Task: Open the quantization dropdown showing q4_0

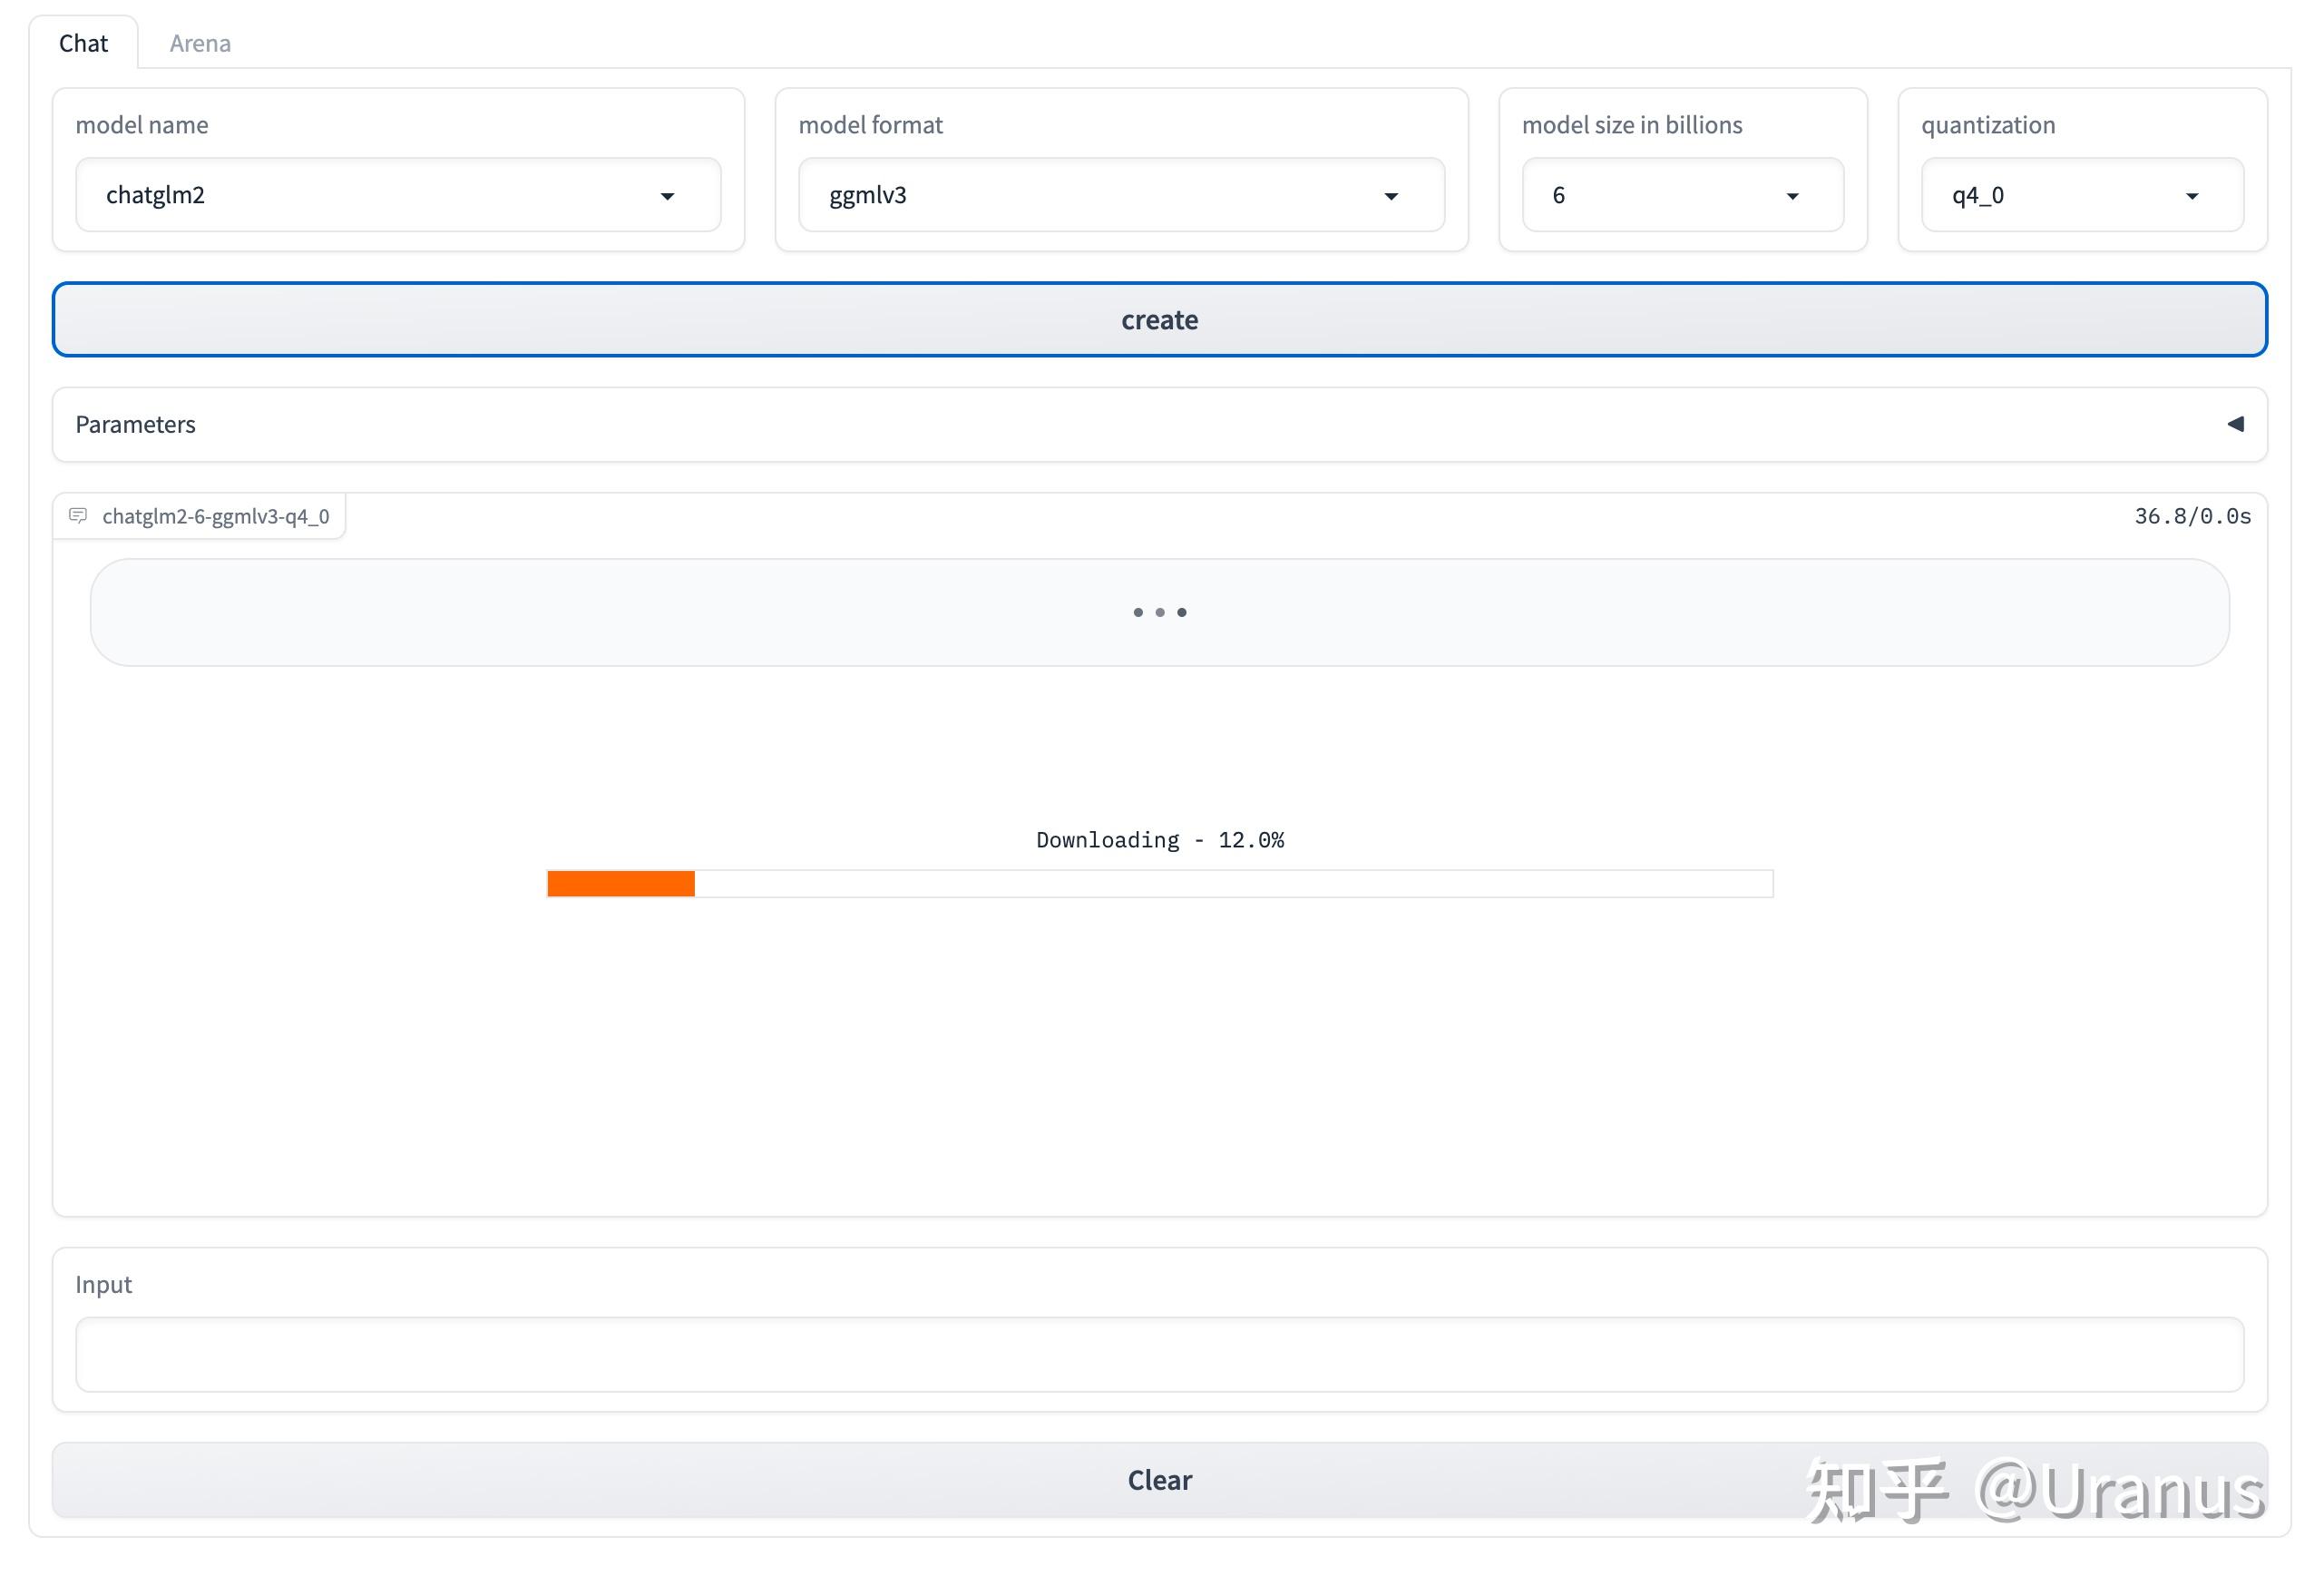Action: click(x=2082, y=195)
